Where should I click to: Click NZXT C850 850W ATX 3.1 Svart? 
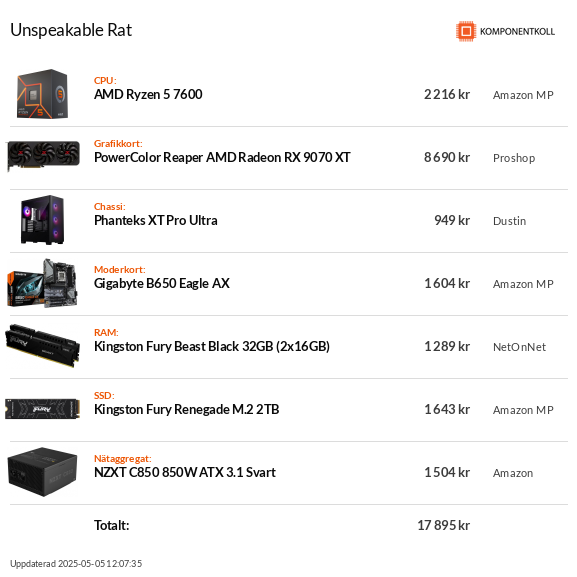pyautogui.click(x=185, y=472)
